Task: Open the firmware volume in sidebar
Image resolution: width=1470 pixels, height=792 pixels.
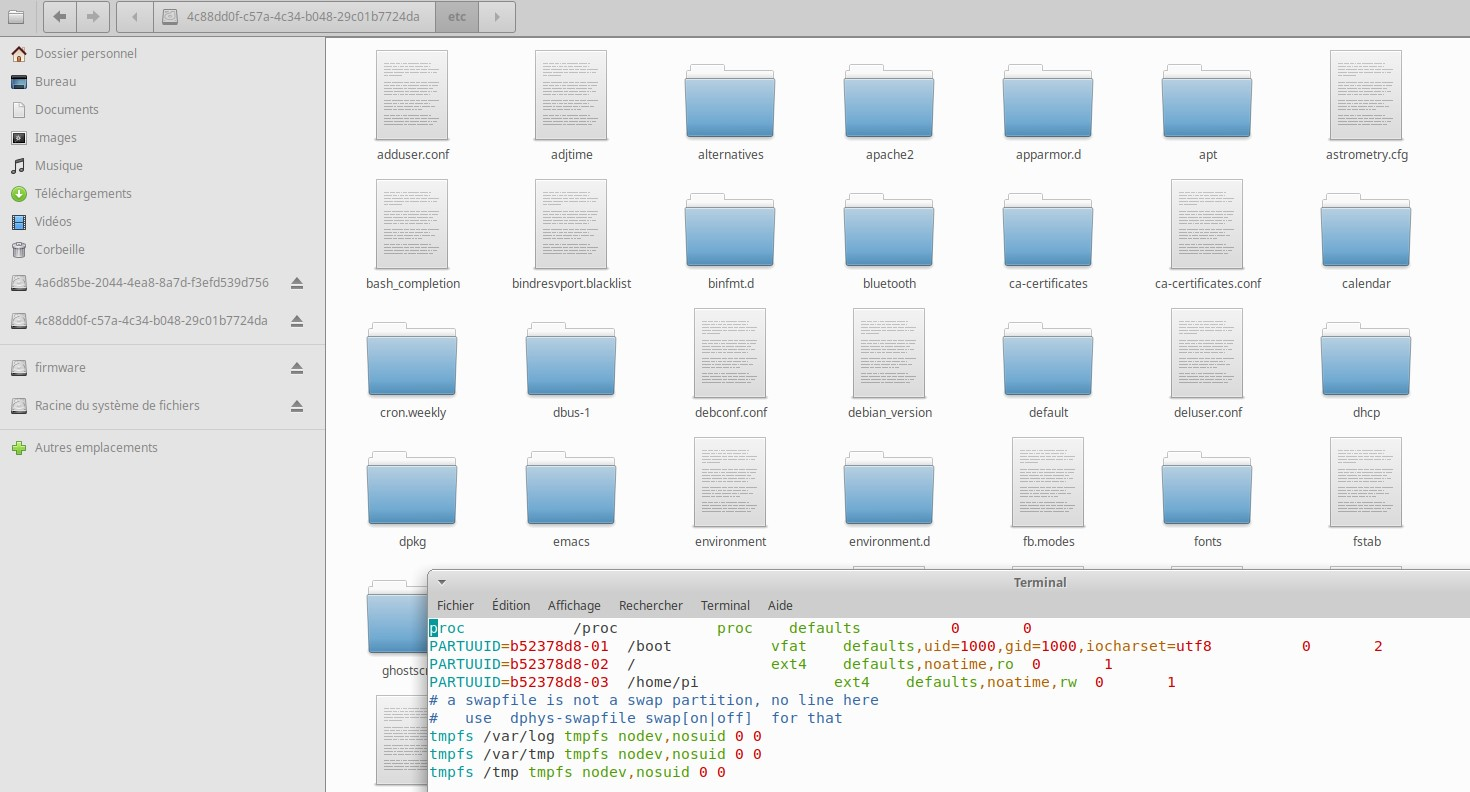Action: pyautogui.click(x=60, y=367)
